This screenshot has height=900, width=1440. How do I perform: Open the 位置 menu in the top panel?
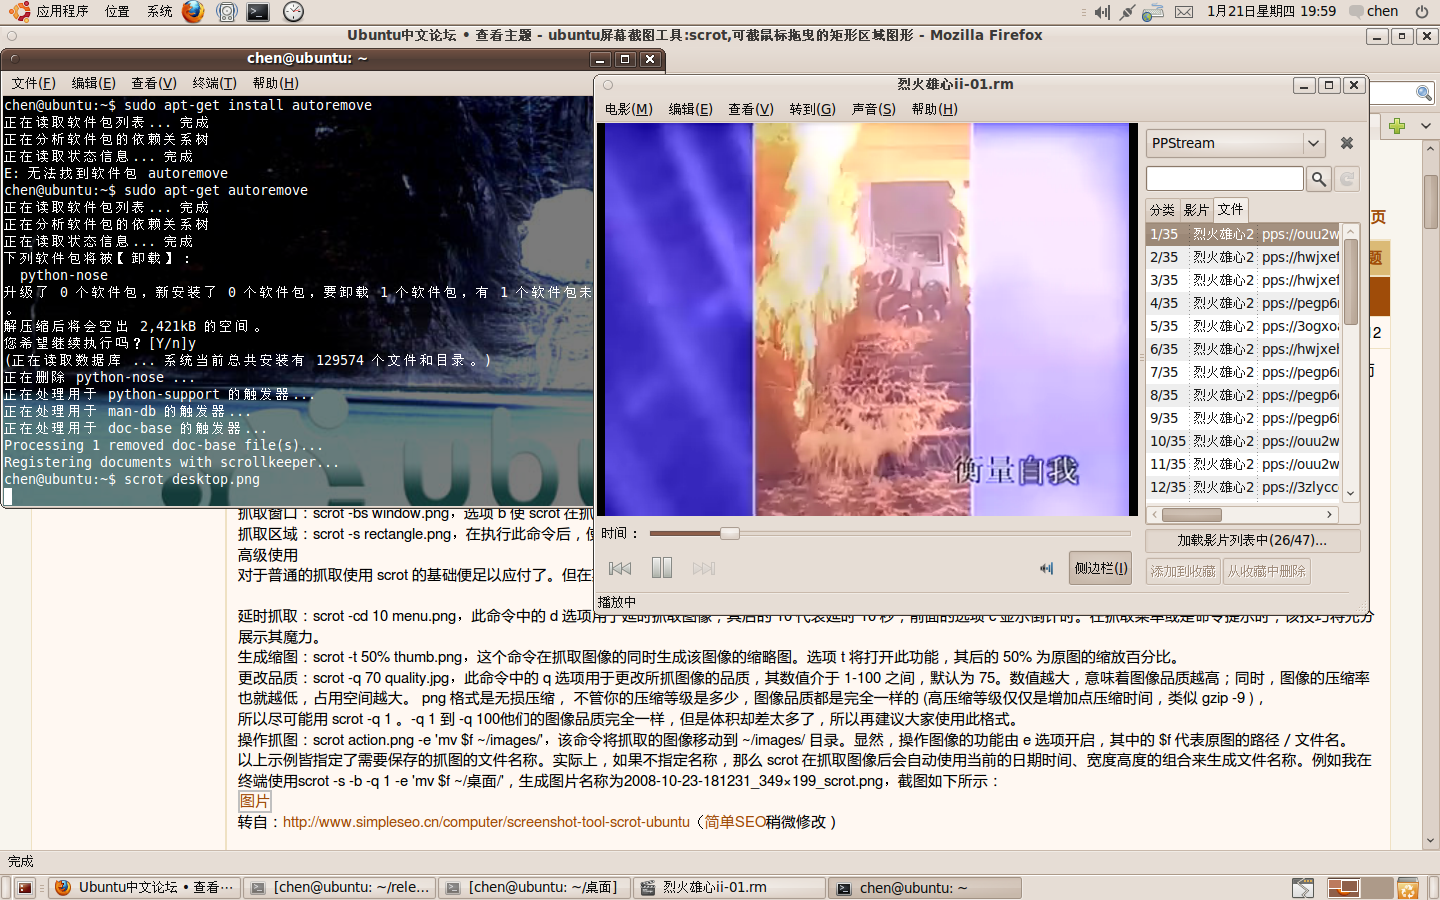point(117,12)
